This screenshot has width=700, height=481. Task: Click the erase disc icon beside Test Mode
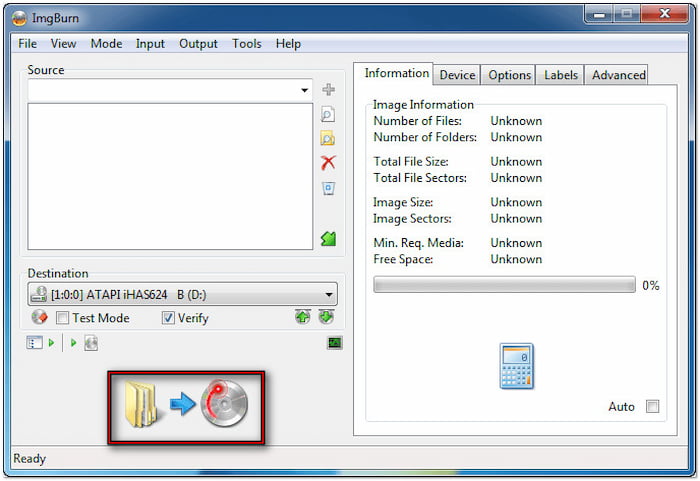(x=39, y=318)
